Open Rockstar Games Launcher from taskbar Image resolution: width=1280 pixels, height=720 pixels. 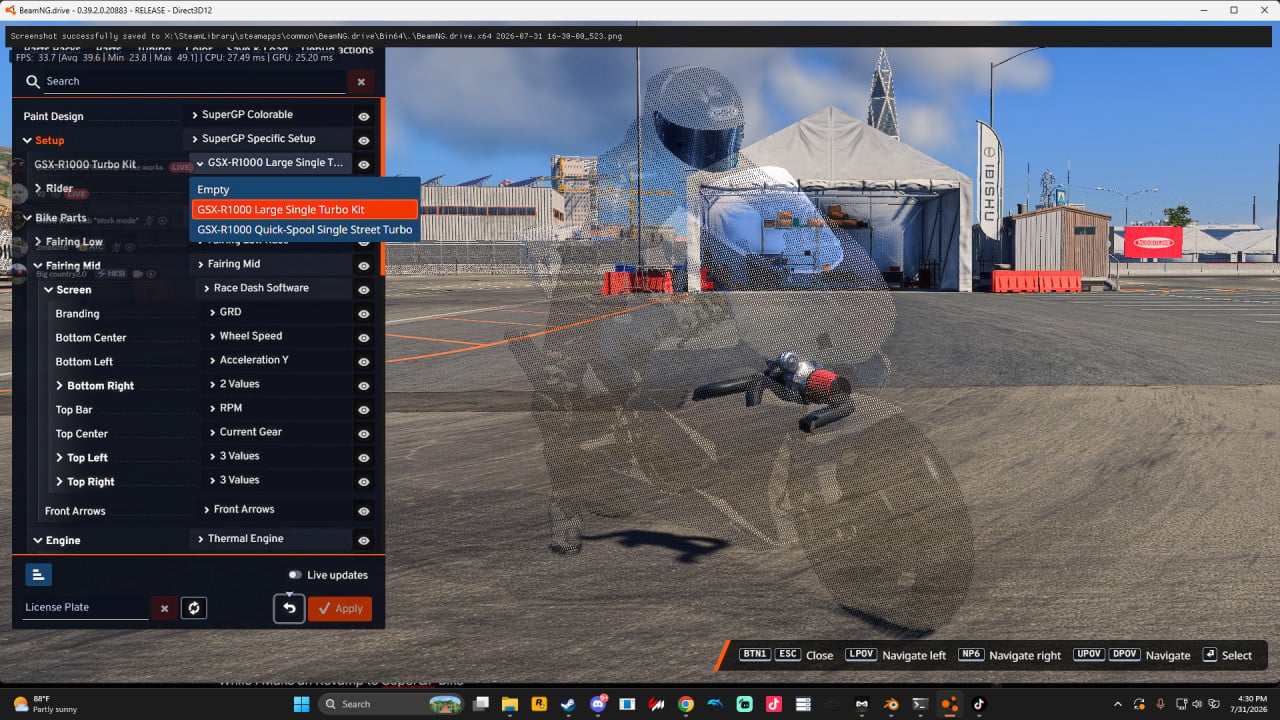[x=539, y=704]
